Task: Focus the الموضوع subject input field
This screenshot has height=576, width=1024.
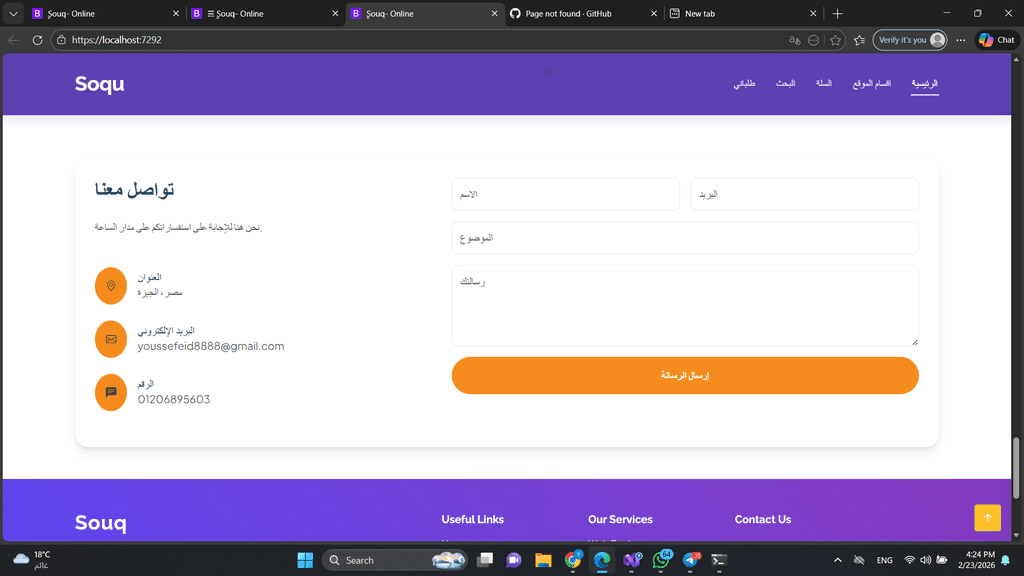Action: (x=684, y=238)
